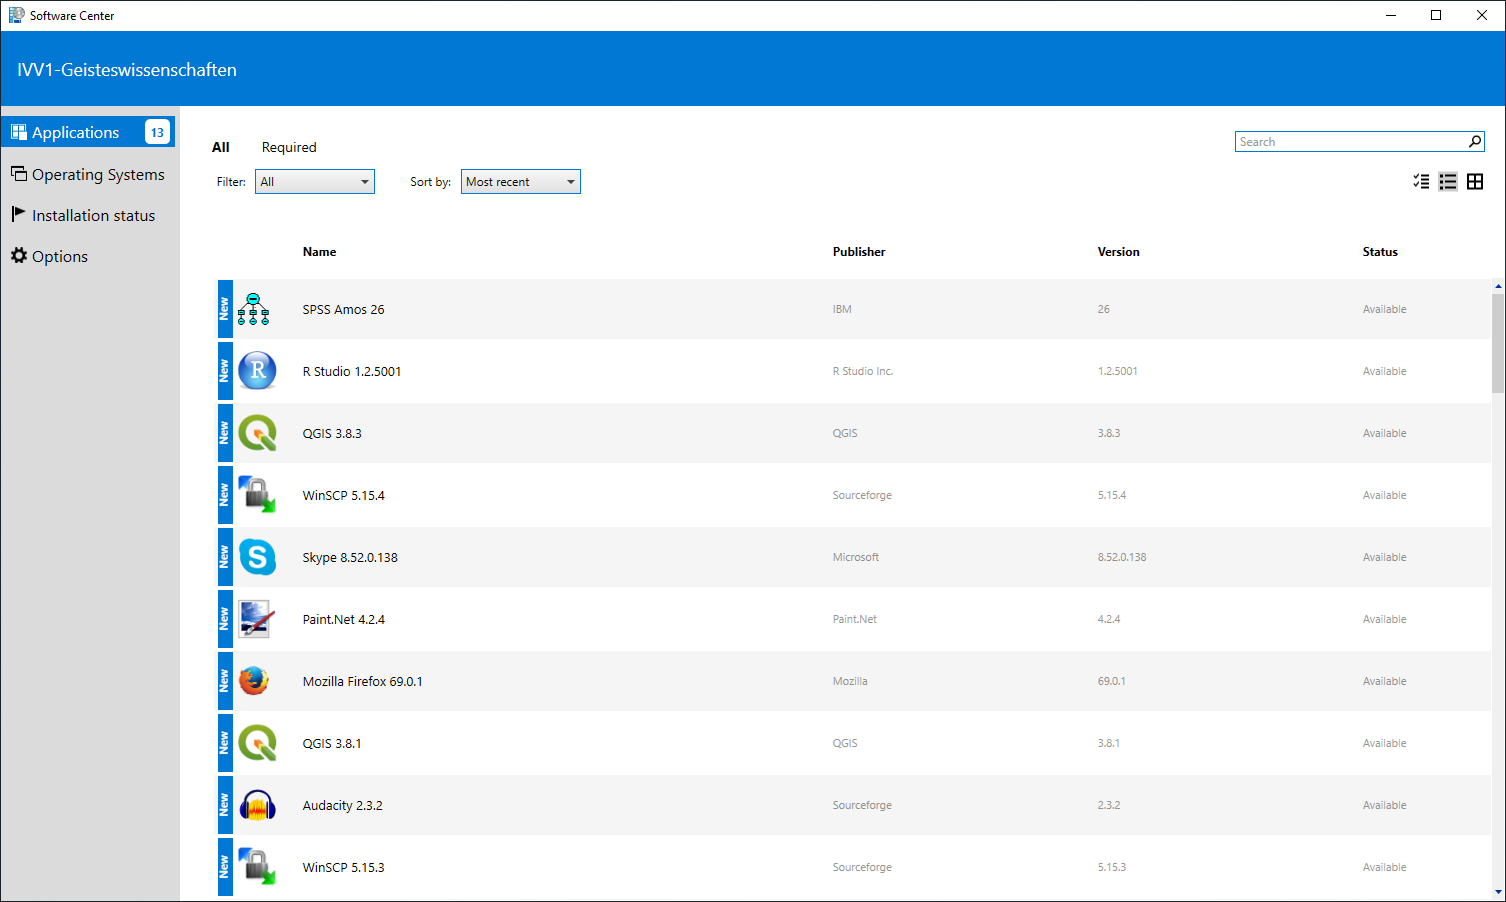Click the IVV1-Geisteswissenschaften header title
Viewport: 1506px width, 902px height.
(x=127, y=70)
